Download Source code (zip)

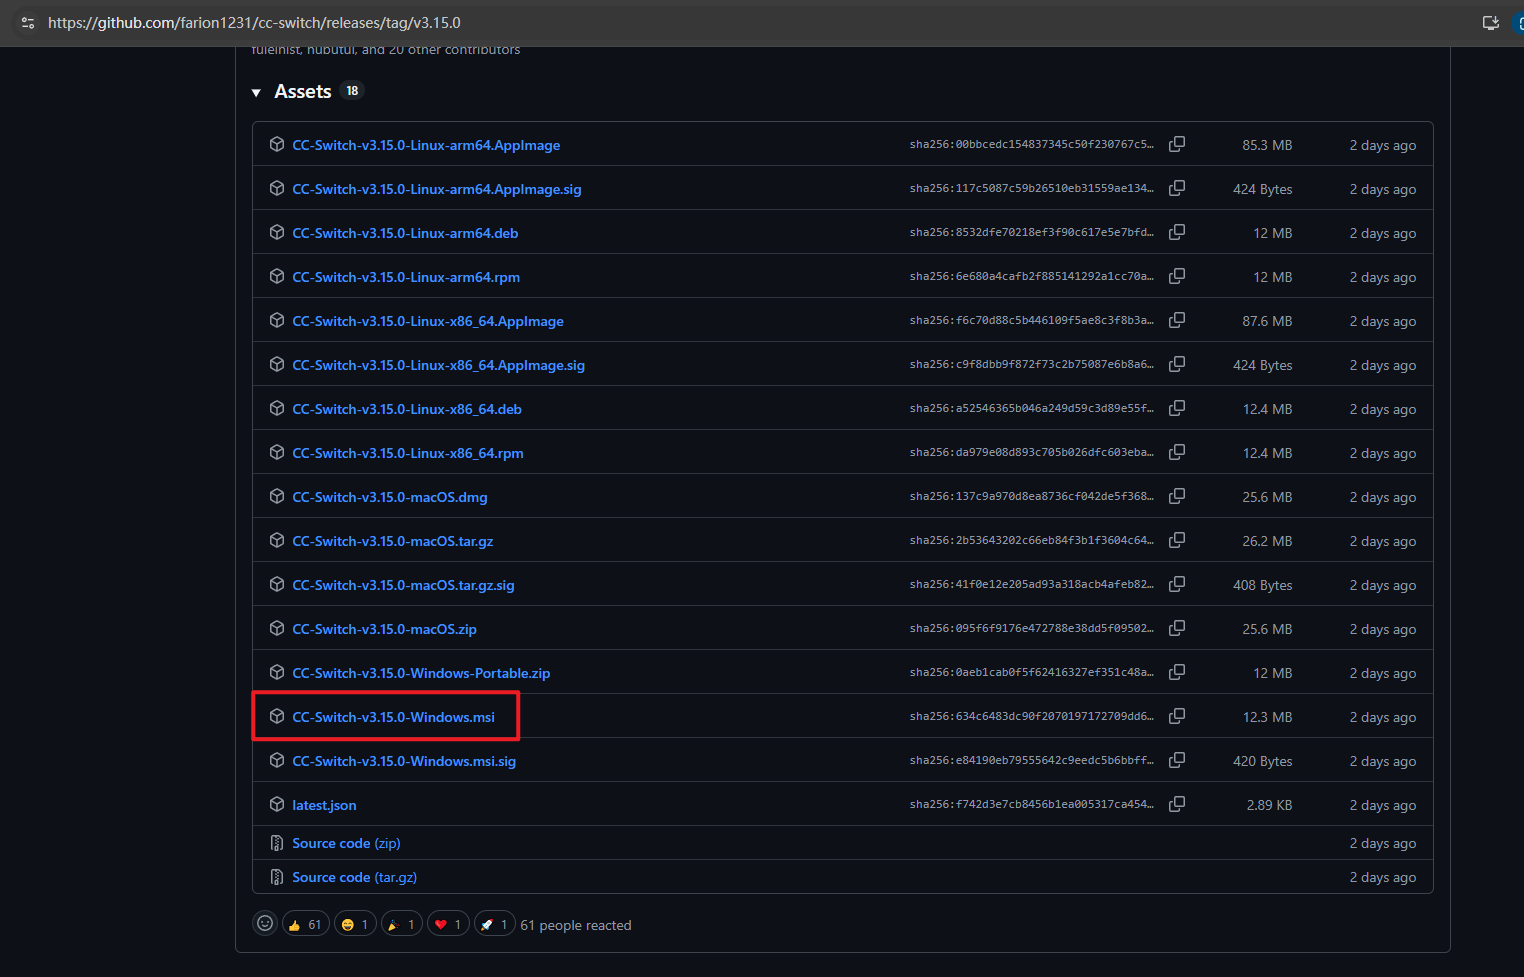pyautogui.click(x=346, y=843)
